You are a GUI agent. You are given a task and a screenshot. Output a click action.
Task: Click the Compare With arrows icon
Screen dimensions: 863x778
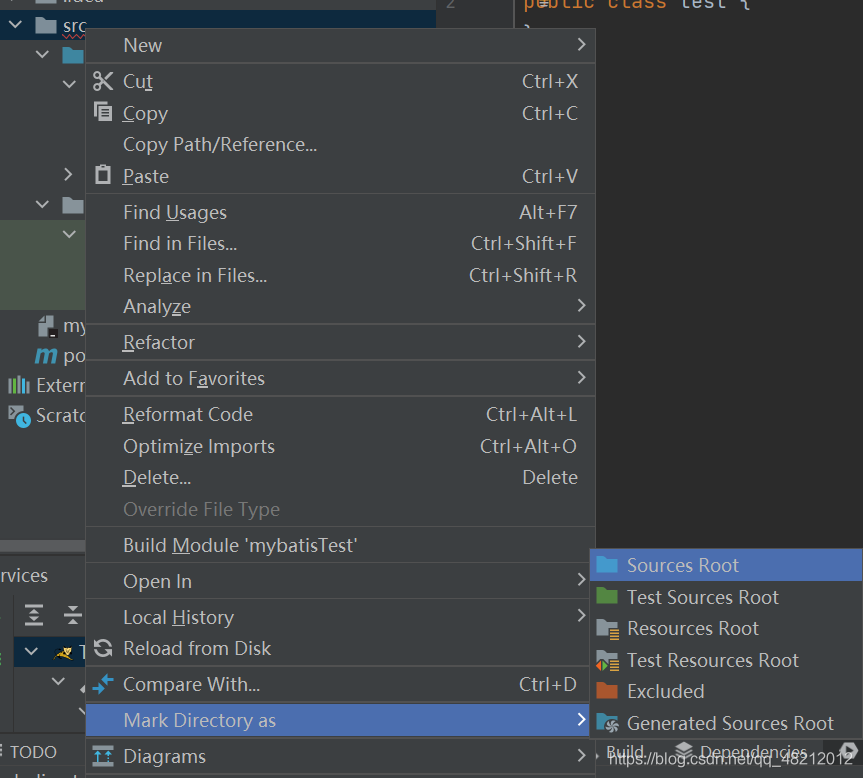[103, 684]
